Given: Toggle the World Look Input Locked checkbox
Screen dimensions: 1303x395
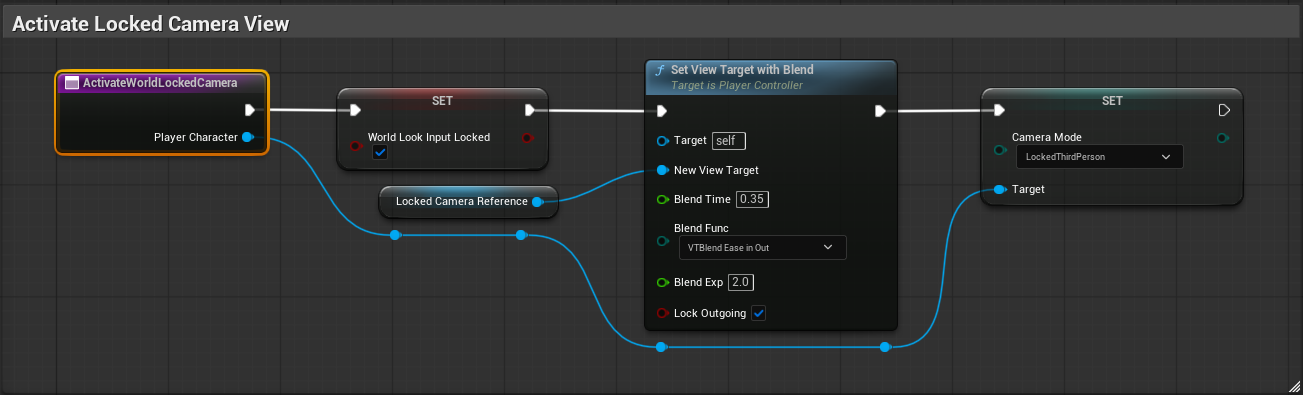Looking at the screenshot, I should pos(380,152).
